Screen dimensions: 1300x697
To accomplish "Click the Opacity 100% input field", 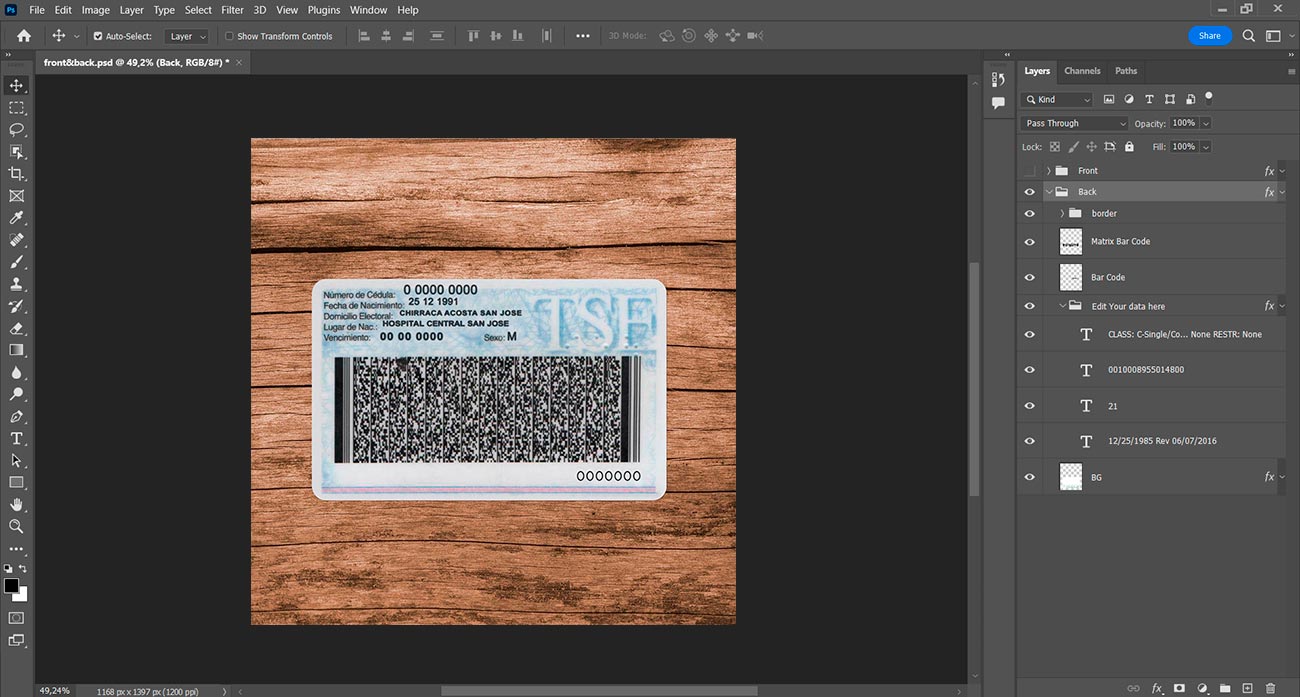I will tap(1184, 123).
